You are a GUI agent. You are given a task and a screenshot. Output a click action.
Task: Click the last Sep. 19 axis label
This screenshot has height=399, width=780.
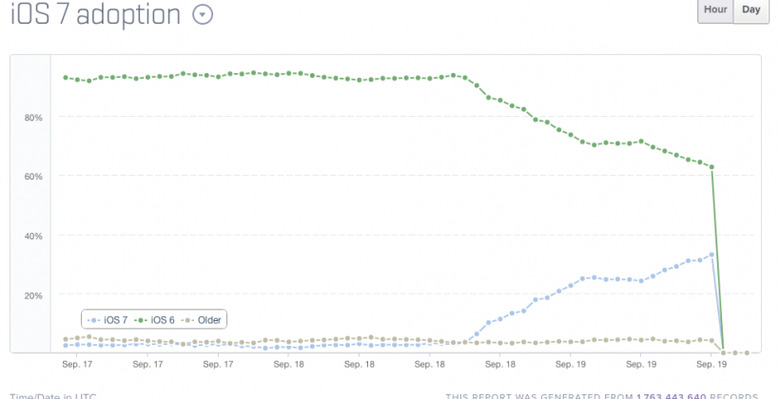(x=711, y=364)
